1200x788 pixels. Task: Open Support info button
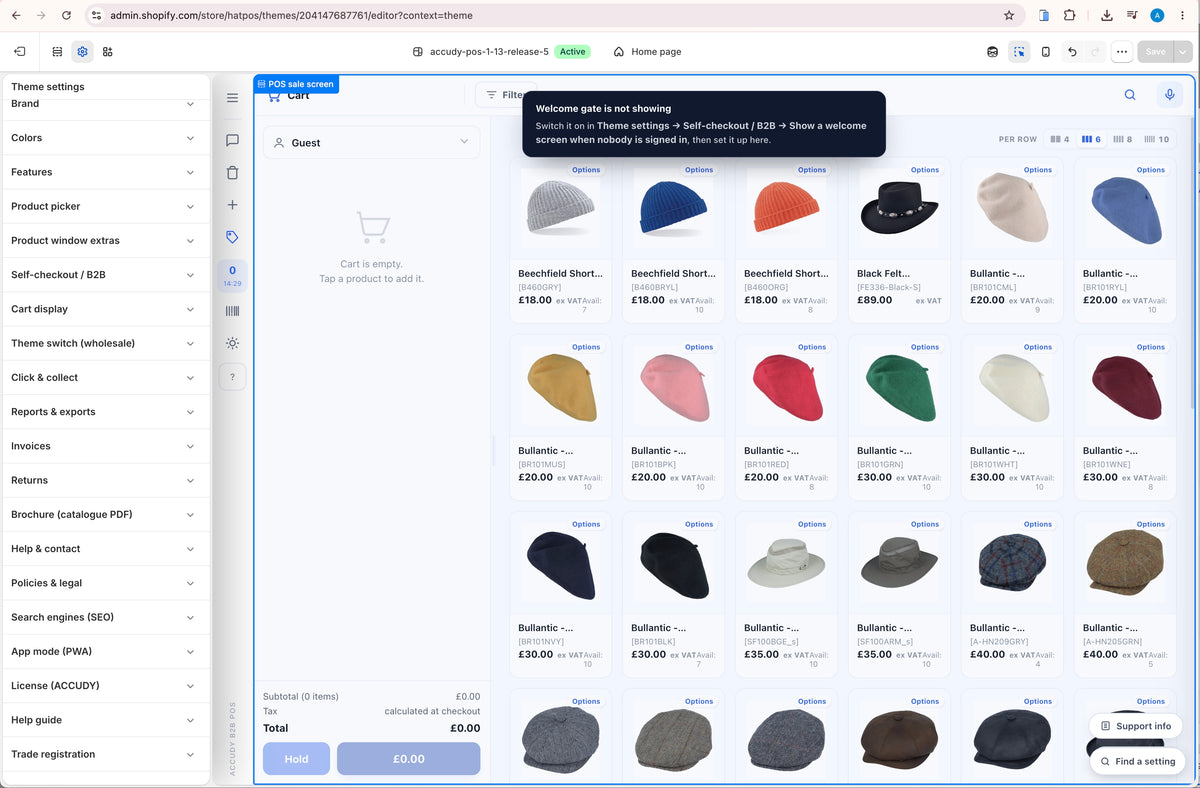(x=1135, y=726)
